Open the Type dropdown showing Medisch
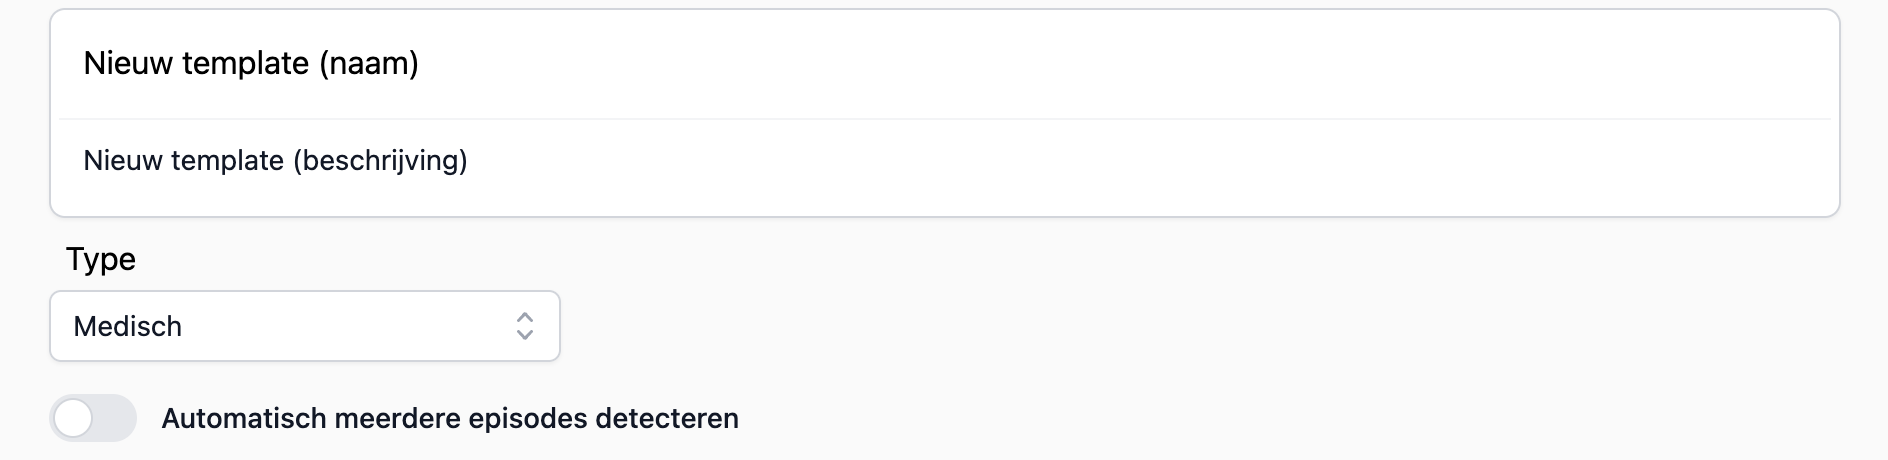Screen dimensions: 1888x460 click(x=304, y=326)
